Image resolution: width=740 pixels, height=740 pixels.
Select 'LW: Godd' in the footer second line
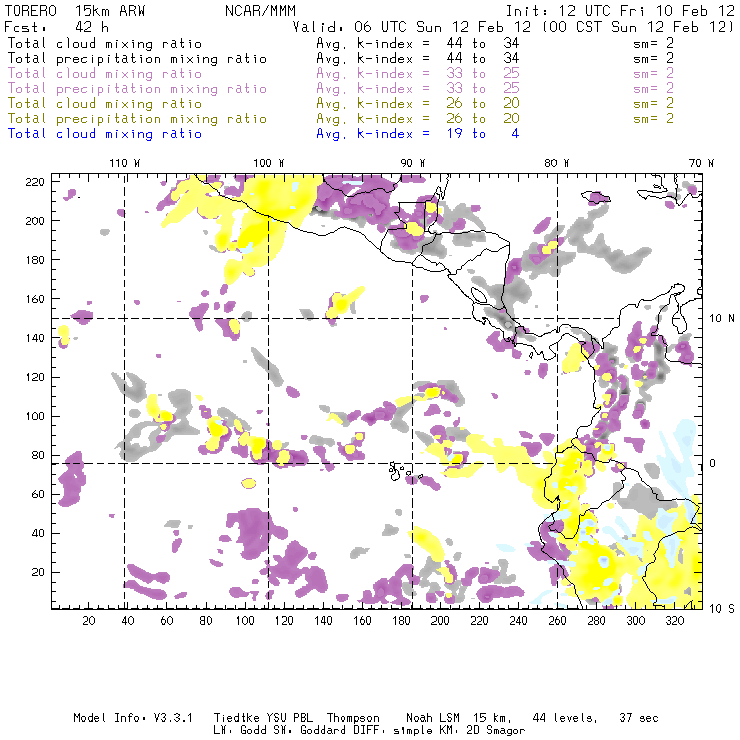[x=239, y=731]
